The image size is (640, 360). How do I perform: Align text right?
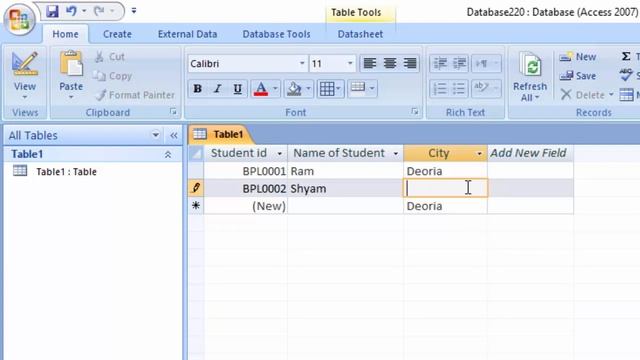coord(410,63)
